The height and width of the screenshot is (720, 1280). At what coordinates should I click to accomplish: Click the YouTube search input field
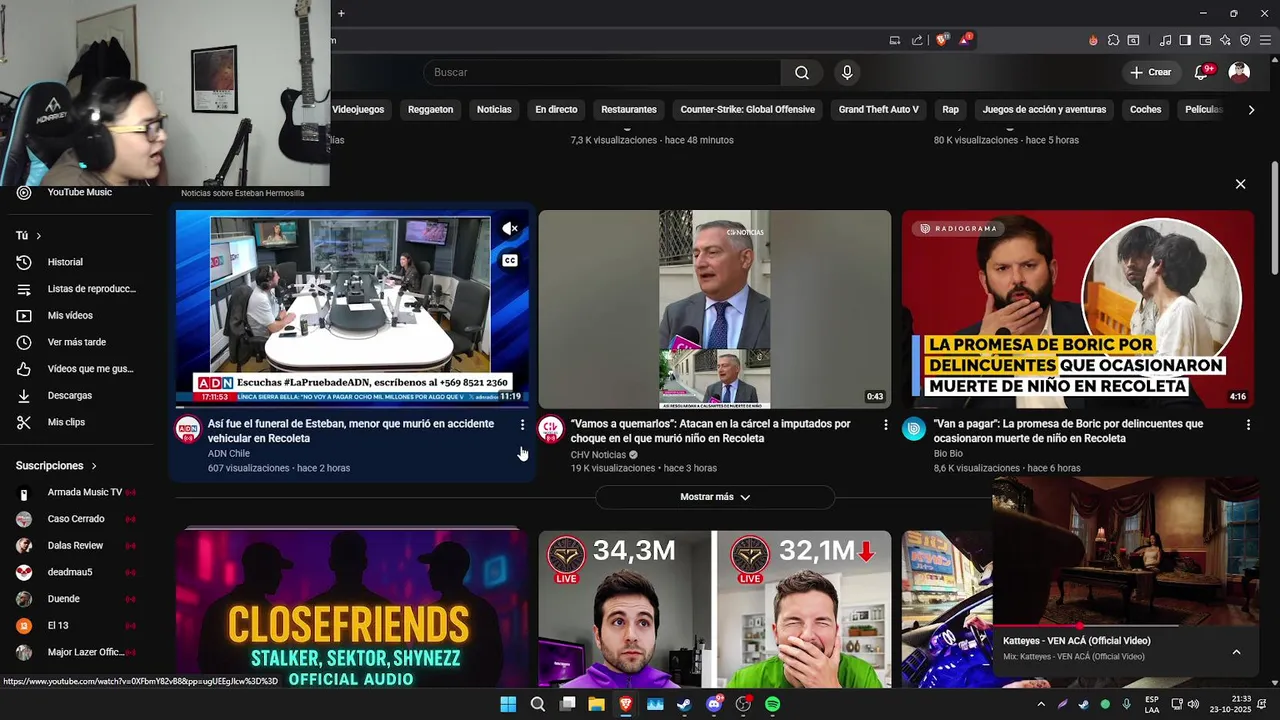(x=602, y=72)
